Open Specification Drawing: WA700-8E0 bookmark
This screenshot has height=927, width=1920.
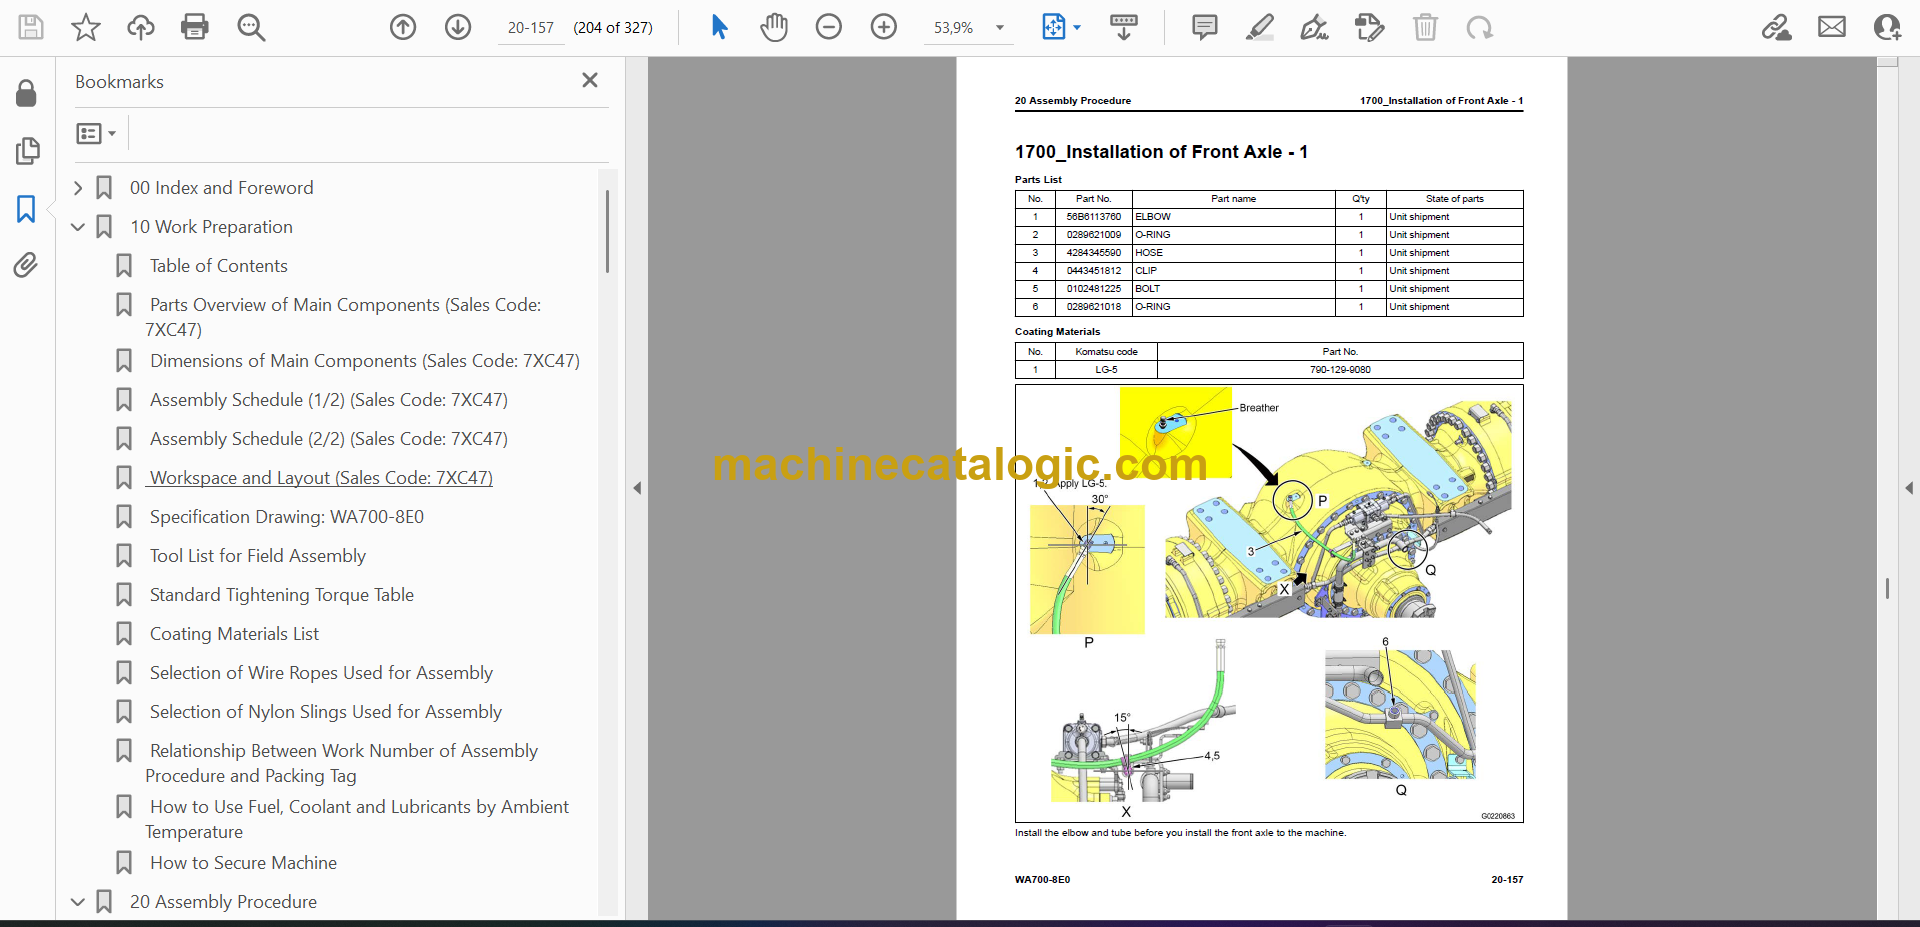pos(286,517)
